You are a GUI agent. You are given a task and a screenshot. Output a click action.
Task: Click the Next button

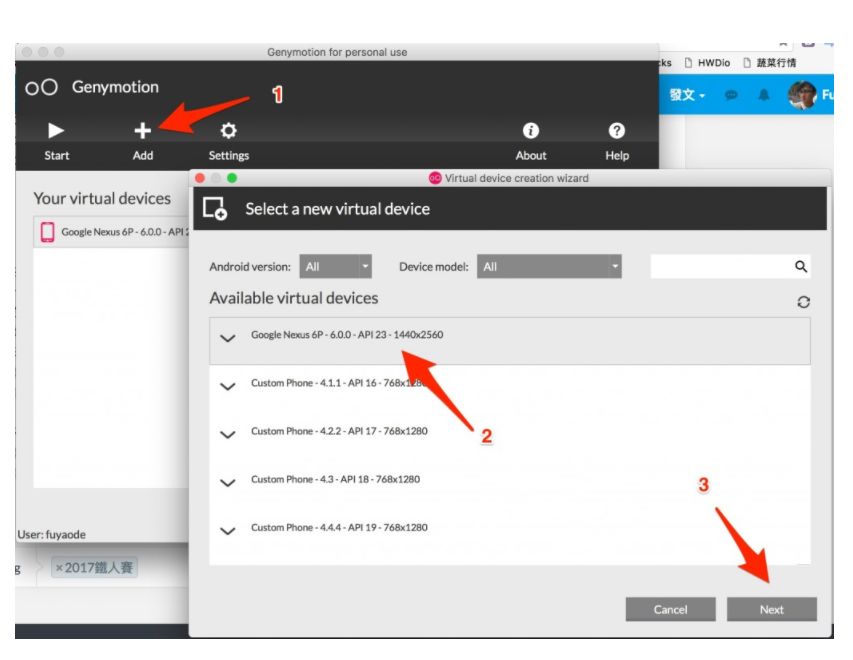click(x=771, y=609)
